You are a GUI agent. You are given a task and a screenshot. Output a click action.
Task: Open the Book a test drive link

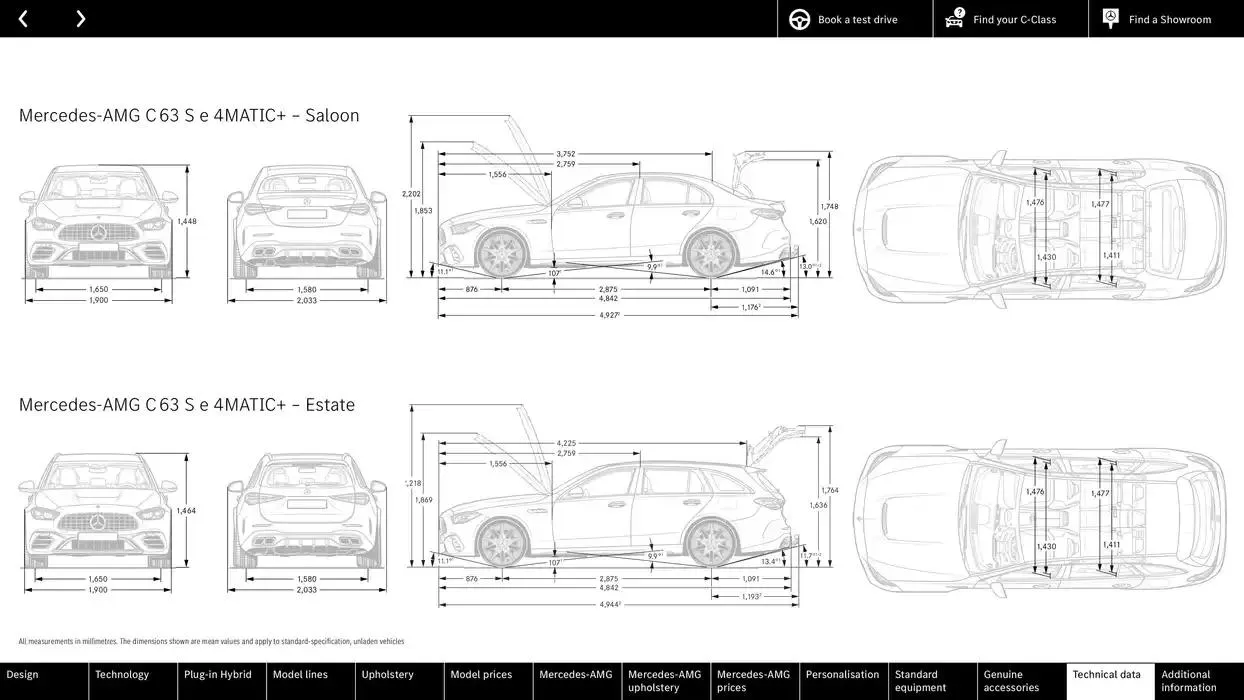[857, 18]
